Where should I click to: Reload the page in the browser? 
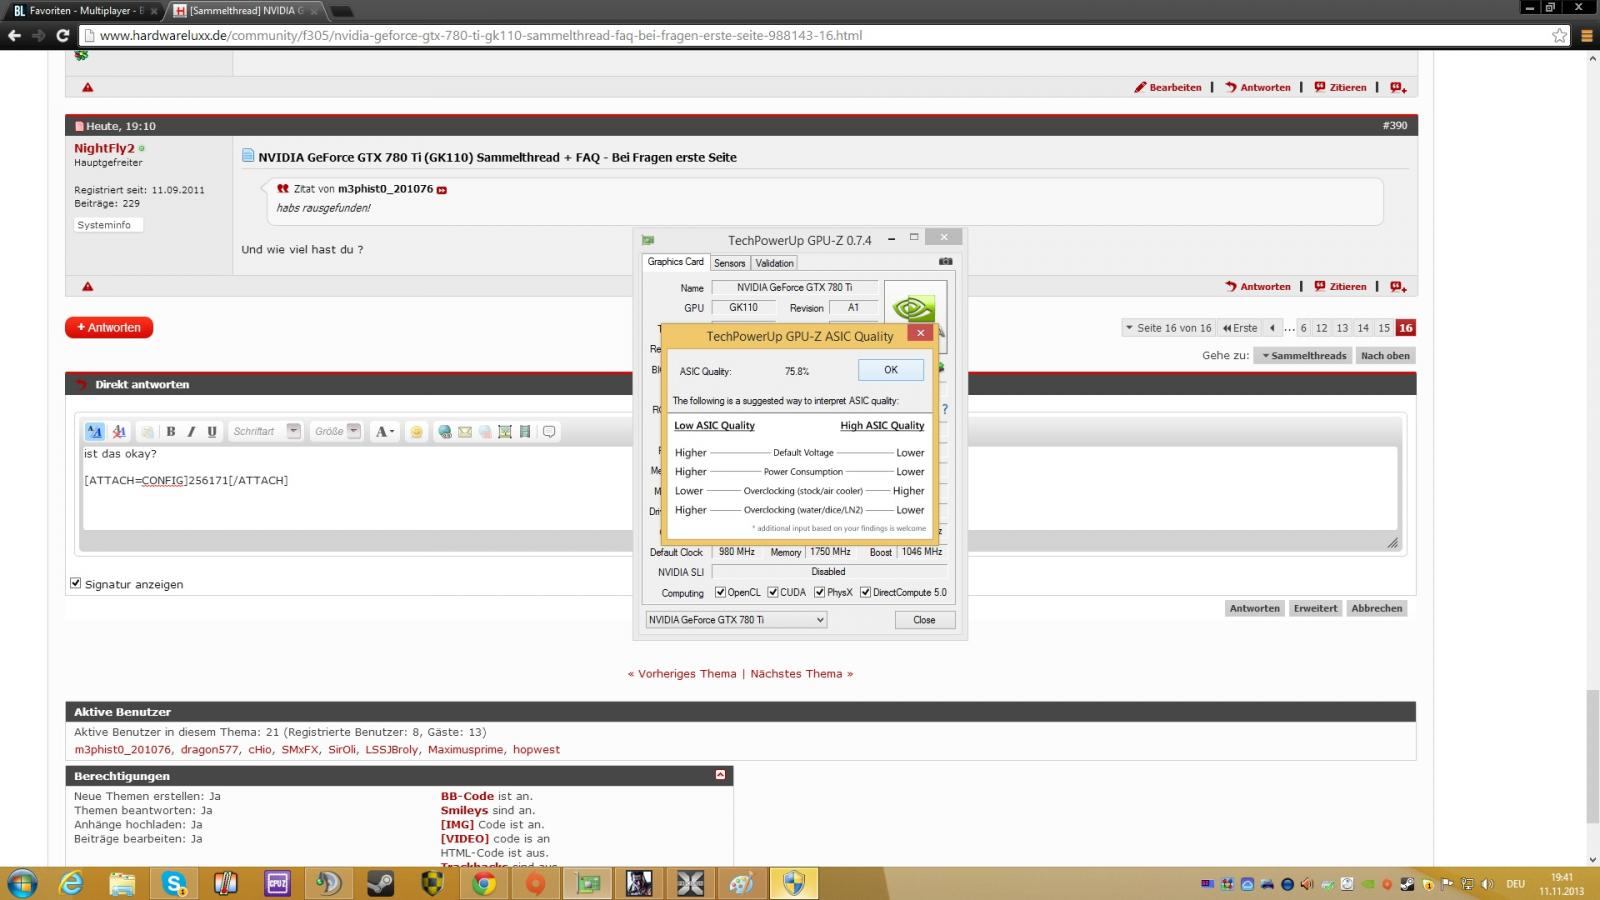[x=62, y=35]
